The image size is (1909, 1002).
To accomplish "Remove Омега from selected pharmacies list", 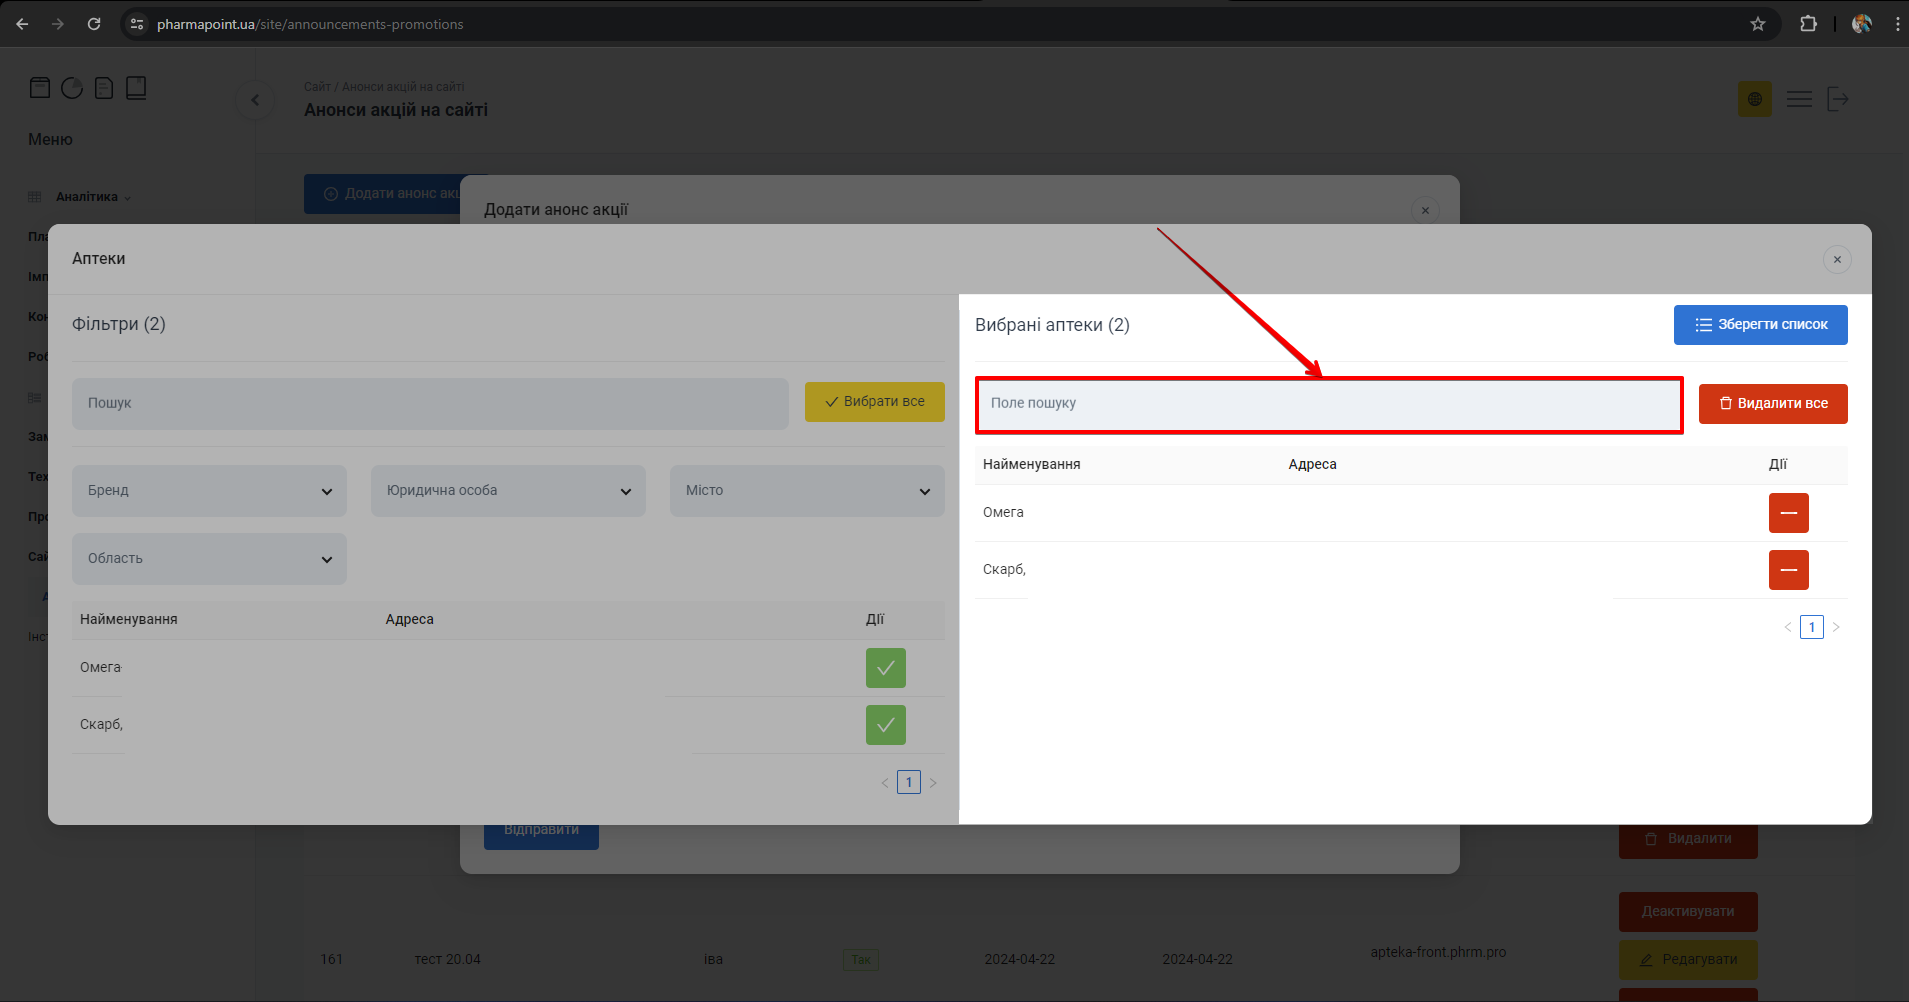I will pyautogui.click(x=1788, y=513).
